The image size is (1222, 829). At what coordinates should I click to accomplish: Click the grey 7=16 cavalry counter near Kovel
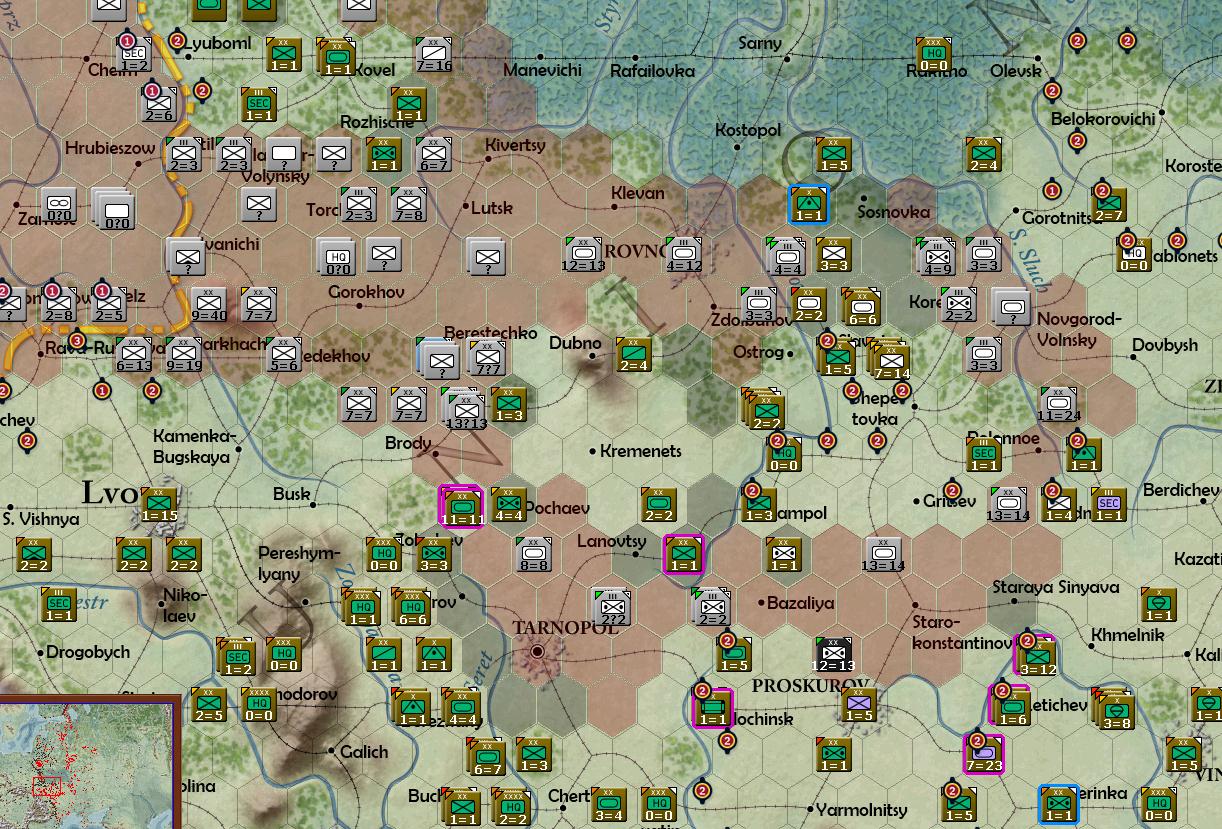click(x=434, y=54)
